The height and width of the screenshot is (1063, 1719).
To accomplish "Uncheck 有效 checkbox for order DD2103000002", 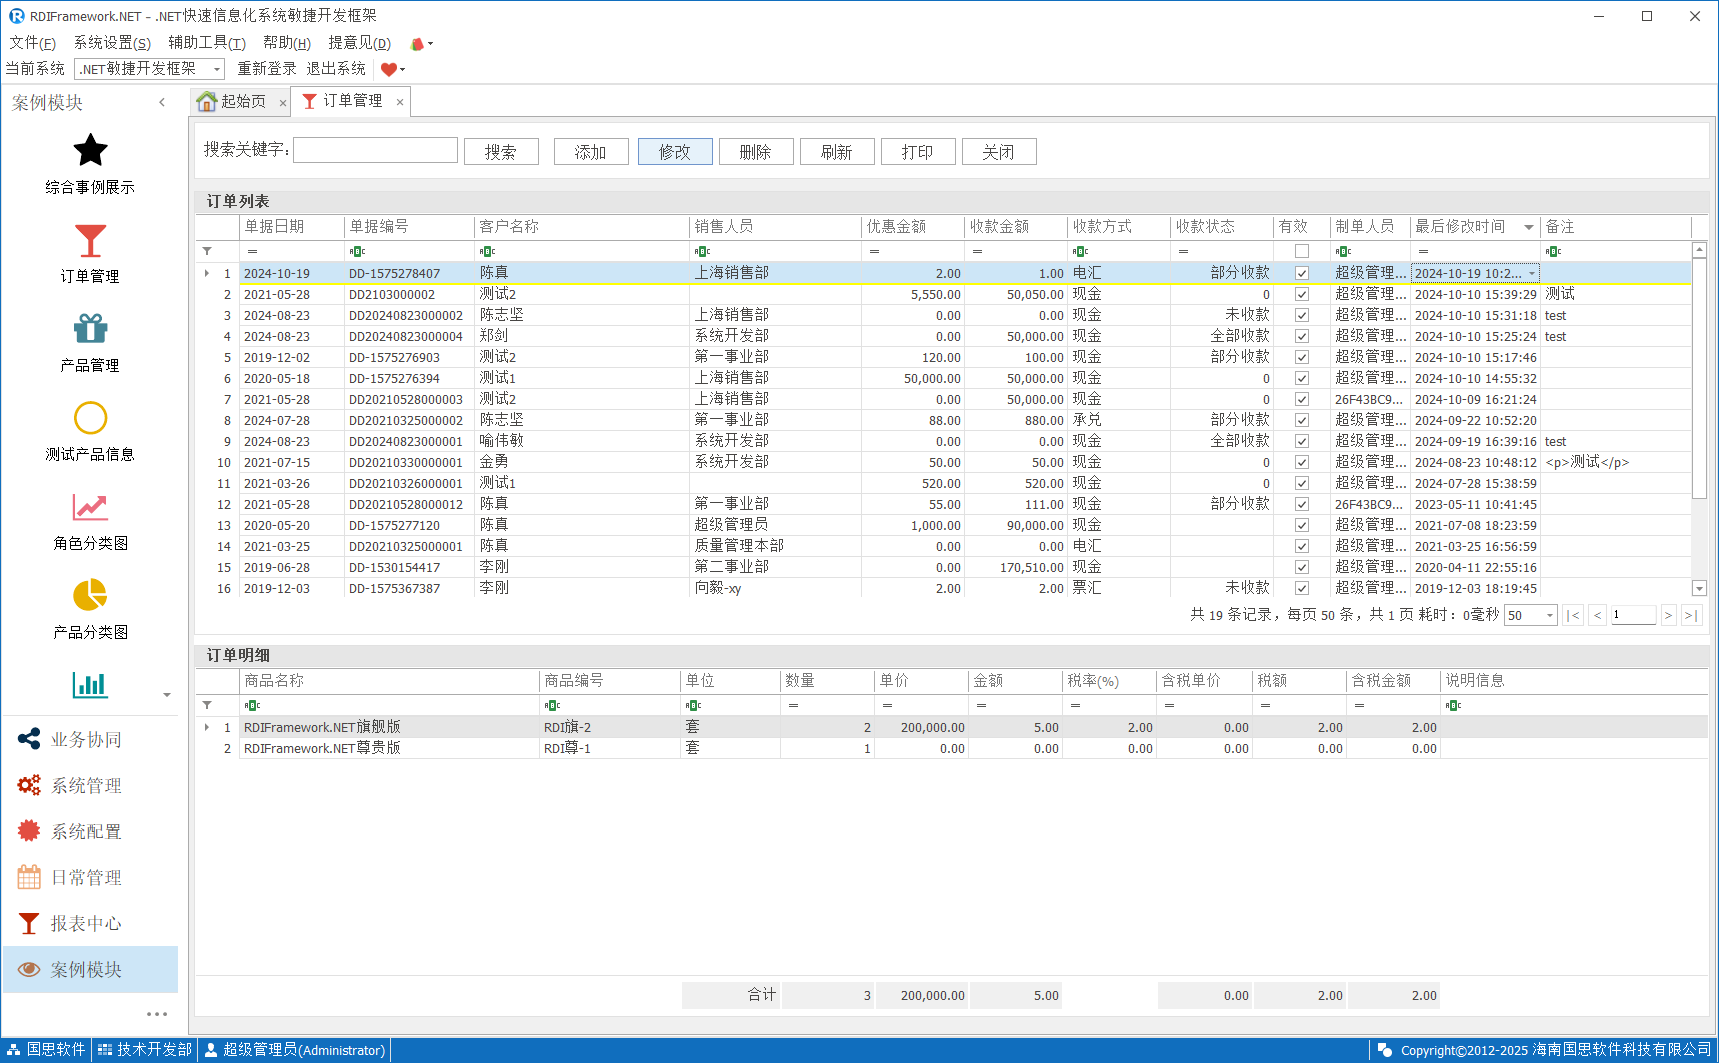I will 1301,294.
